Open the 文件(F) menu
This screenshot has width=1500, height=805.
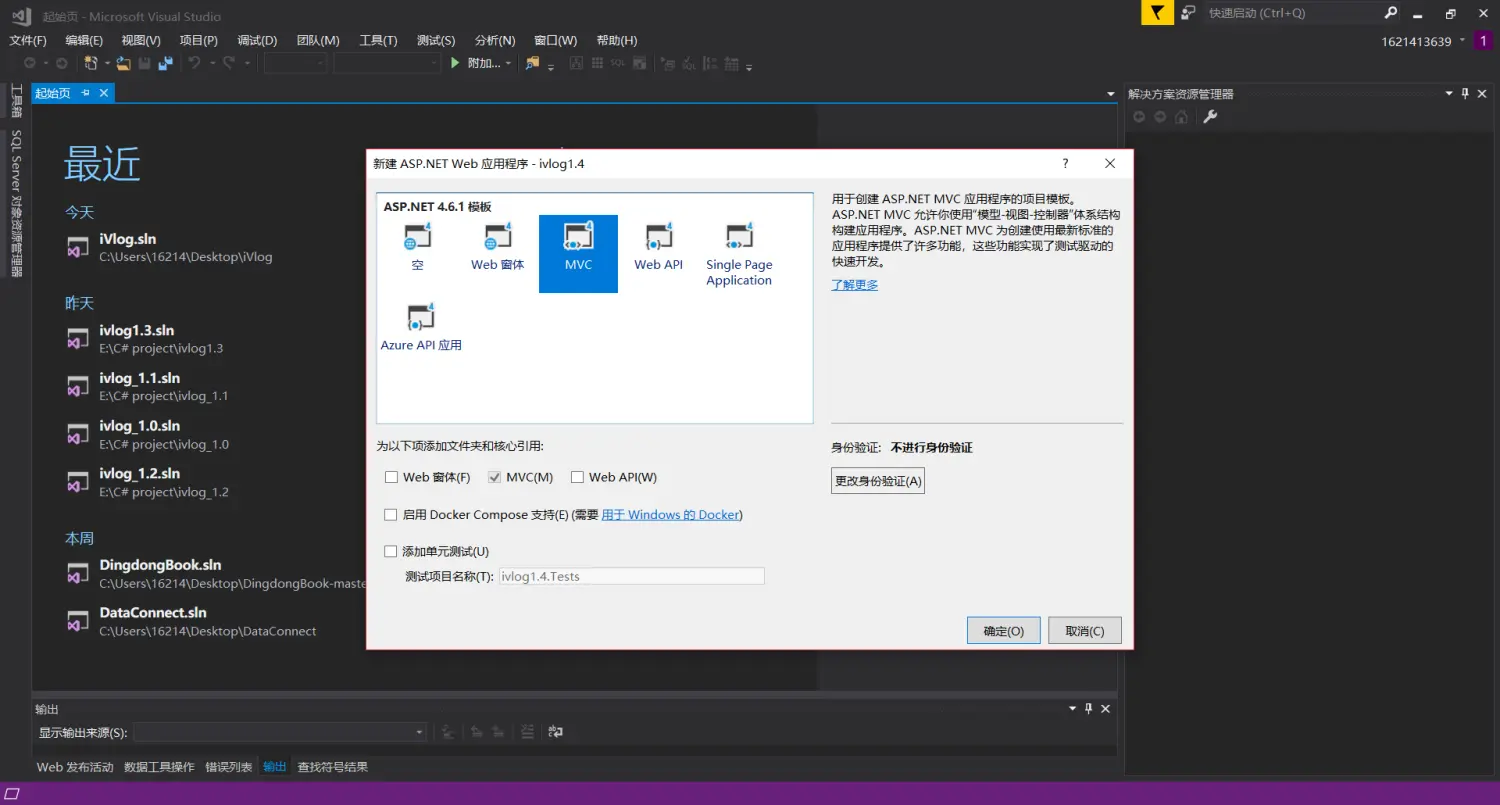[x=28, y=41]
